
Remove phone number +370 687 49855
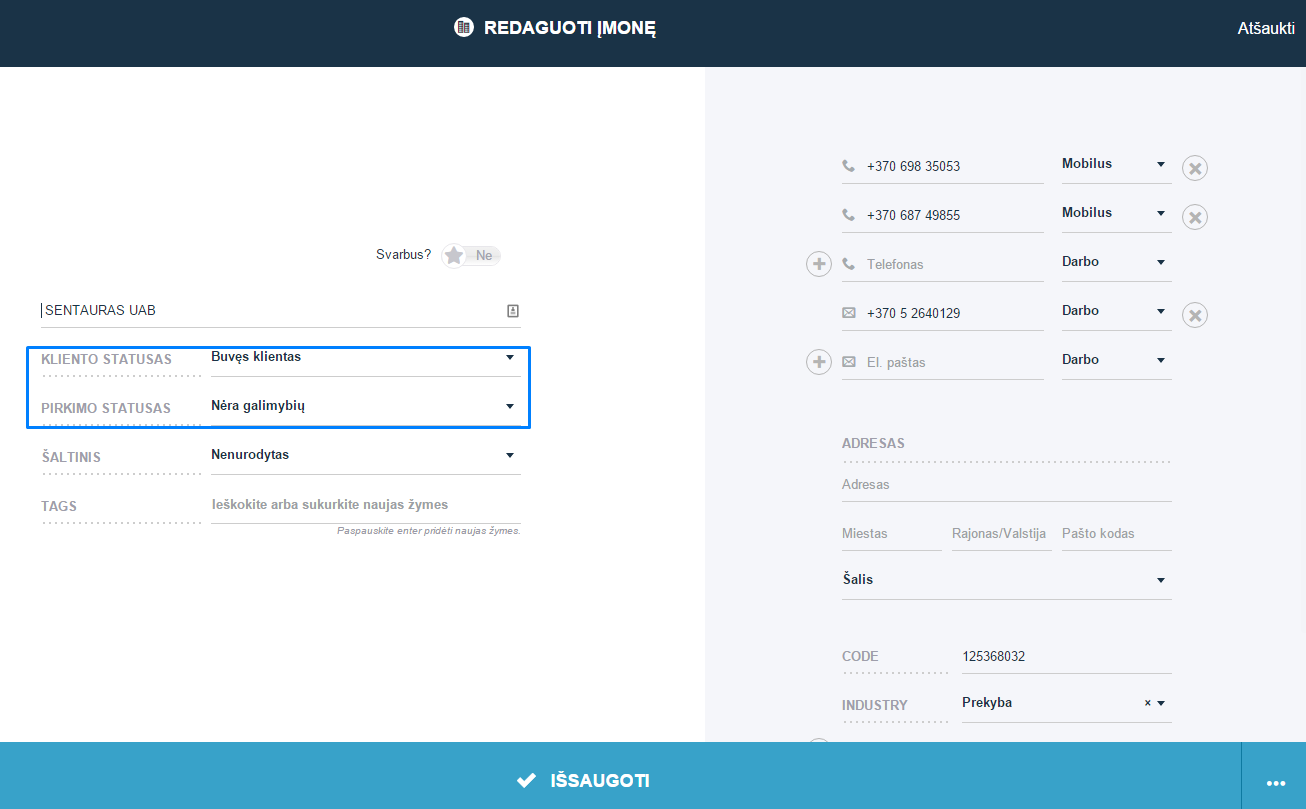[1194, 217]
